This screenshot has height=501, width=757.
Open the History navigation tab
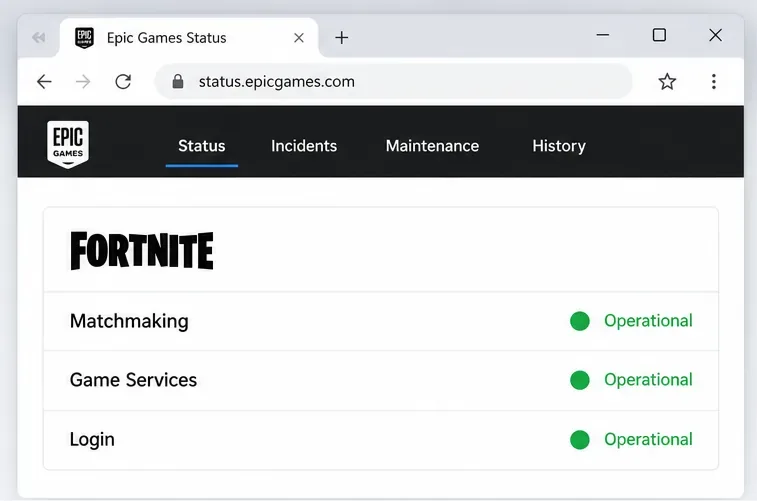tap(559, 146)
